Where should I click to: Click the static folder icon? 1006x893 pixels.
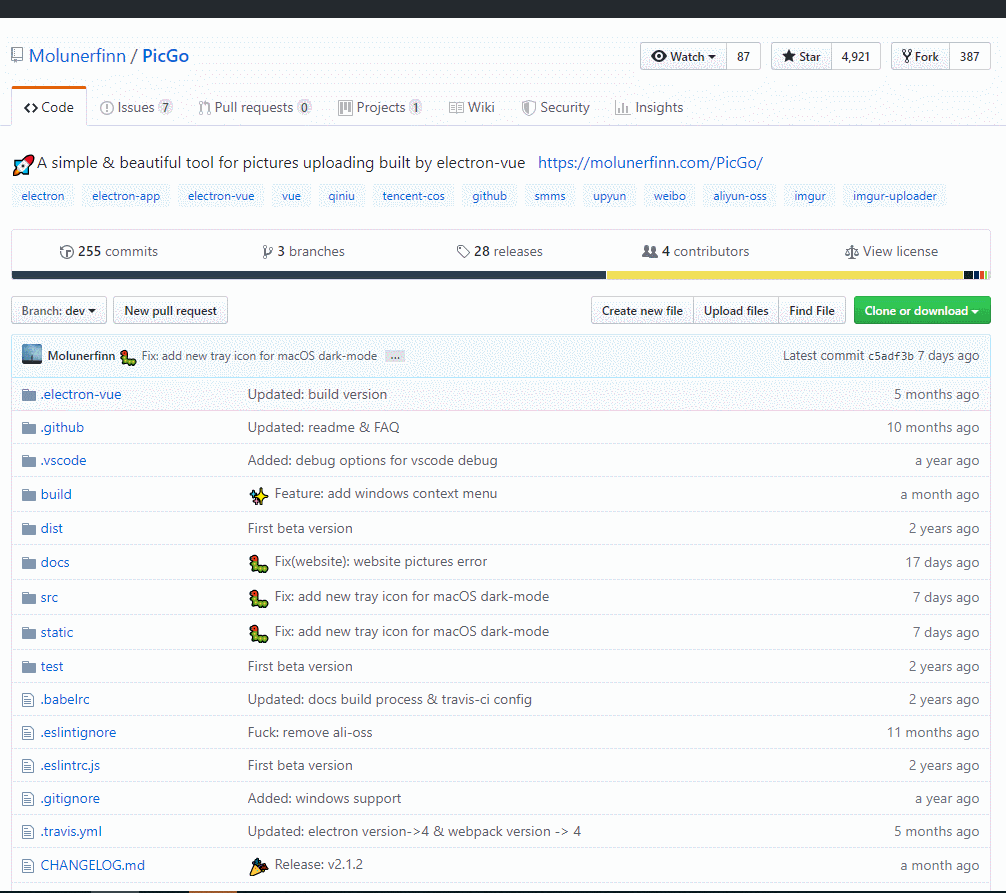click(x=28, y=633)
